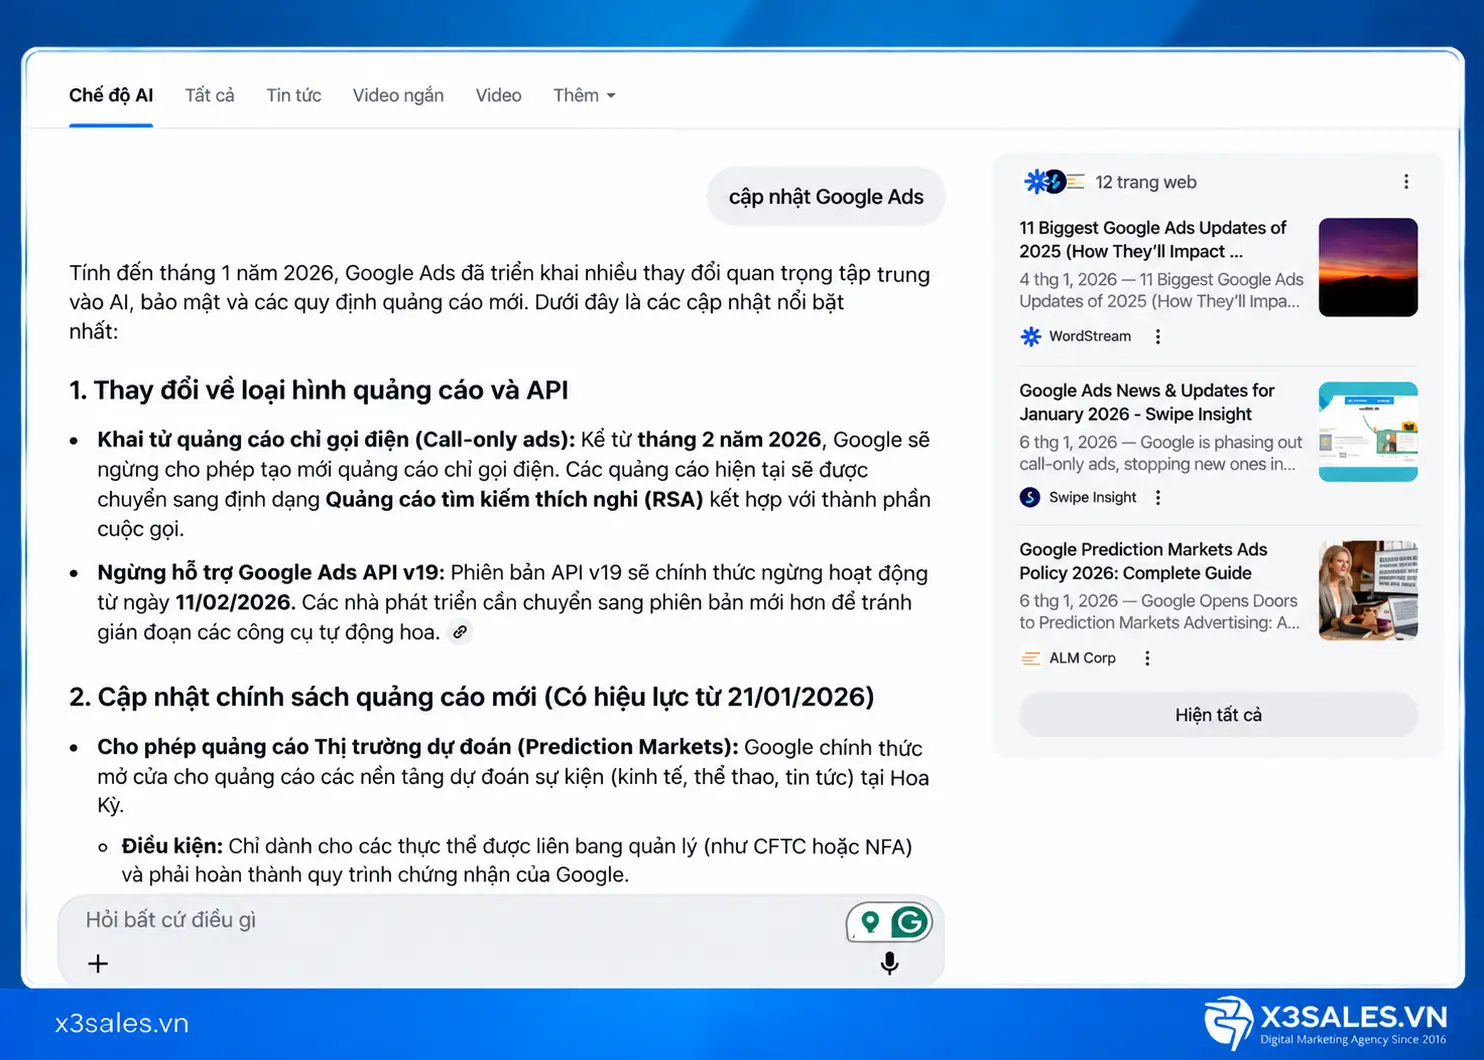Click the WordStream source name
1484x1060 pixels.
[x=1090, y=336]
